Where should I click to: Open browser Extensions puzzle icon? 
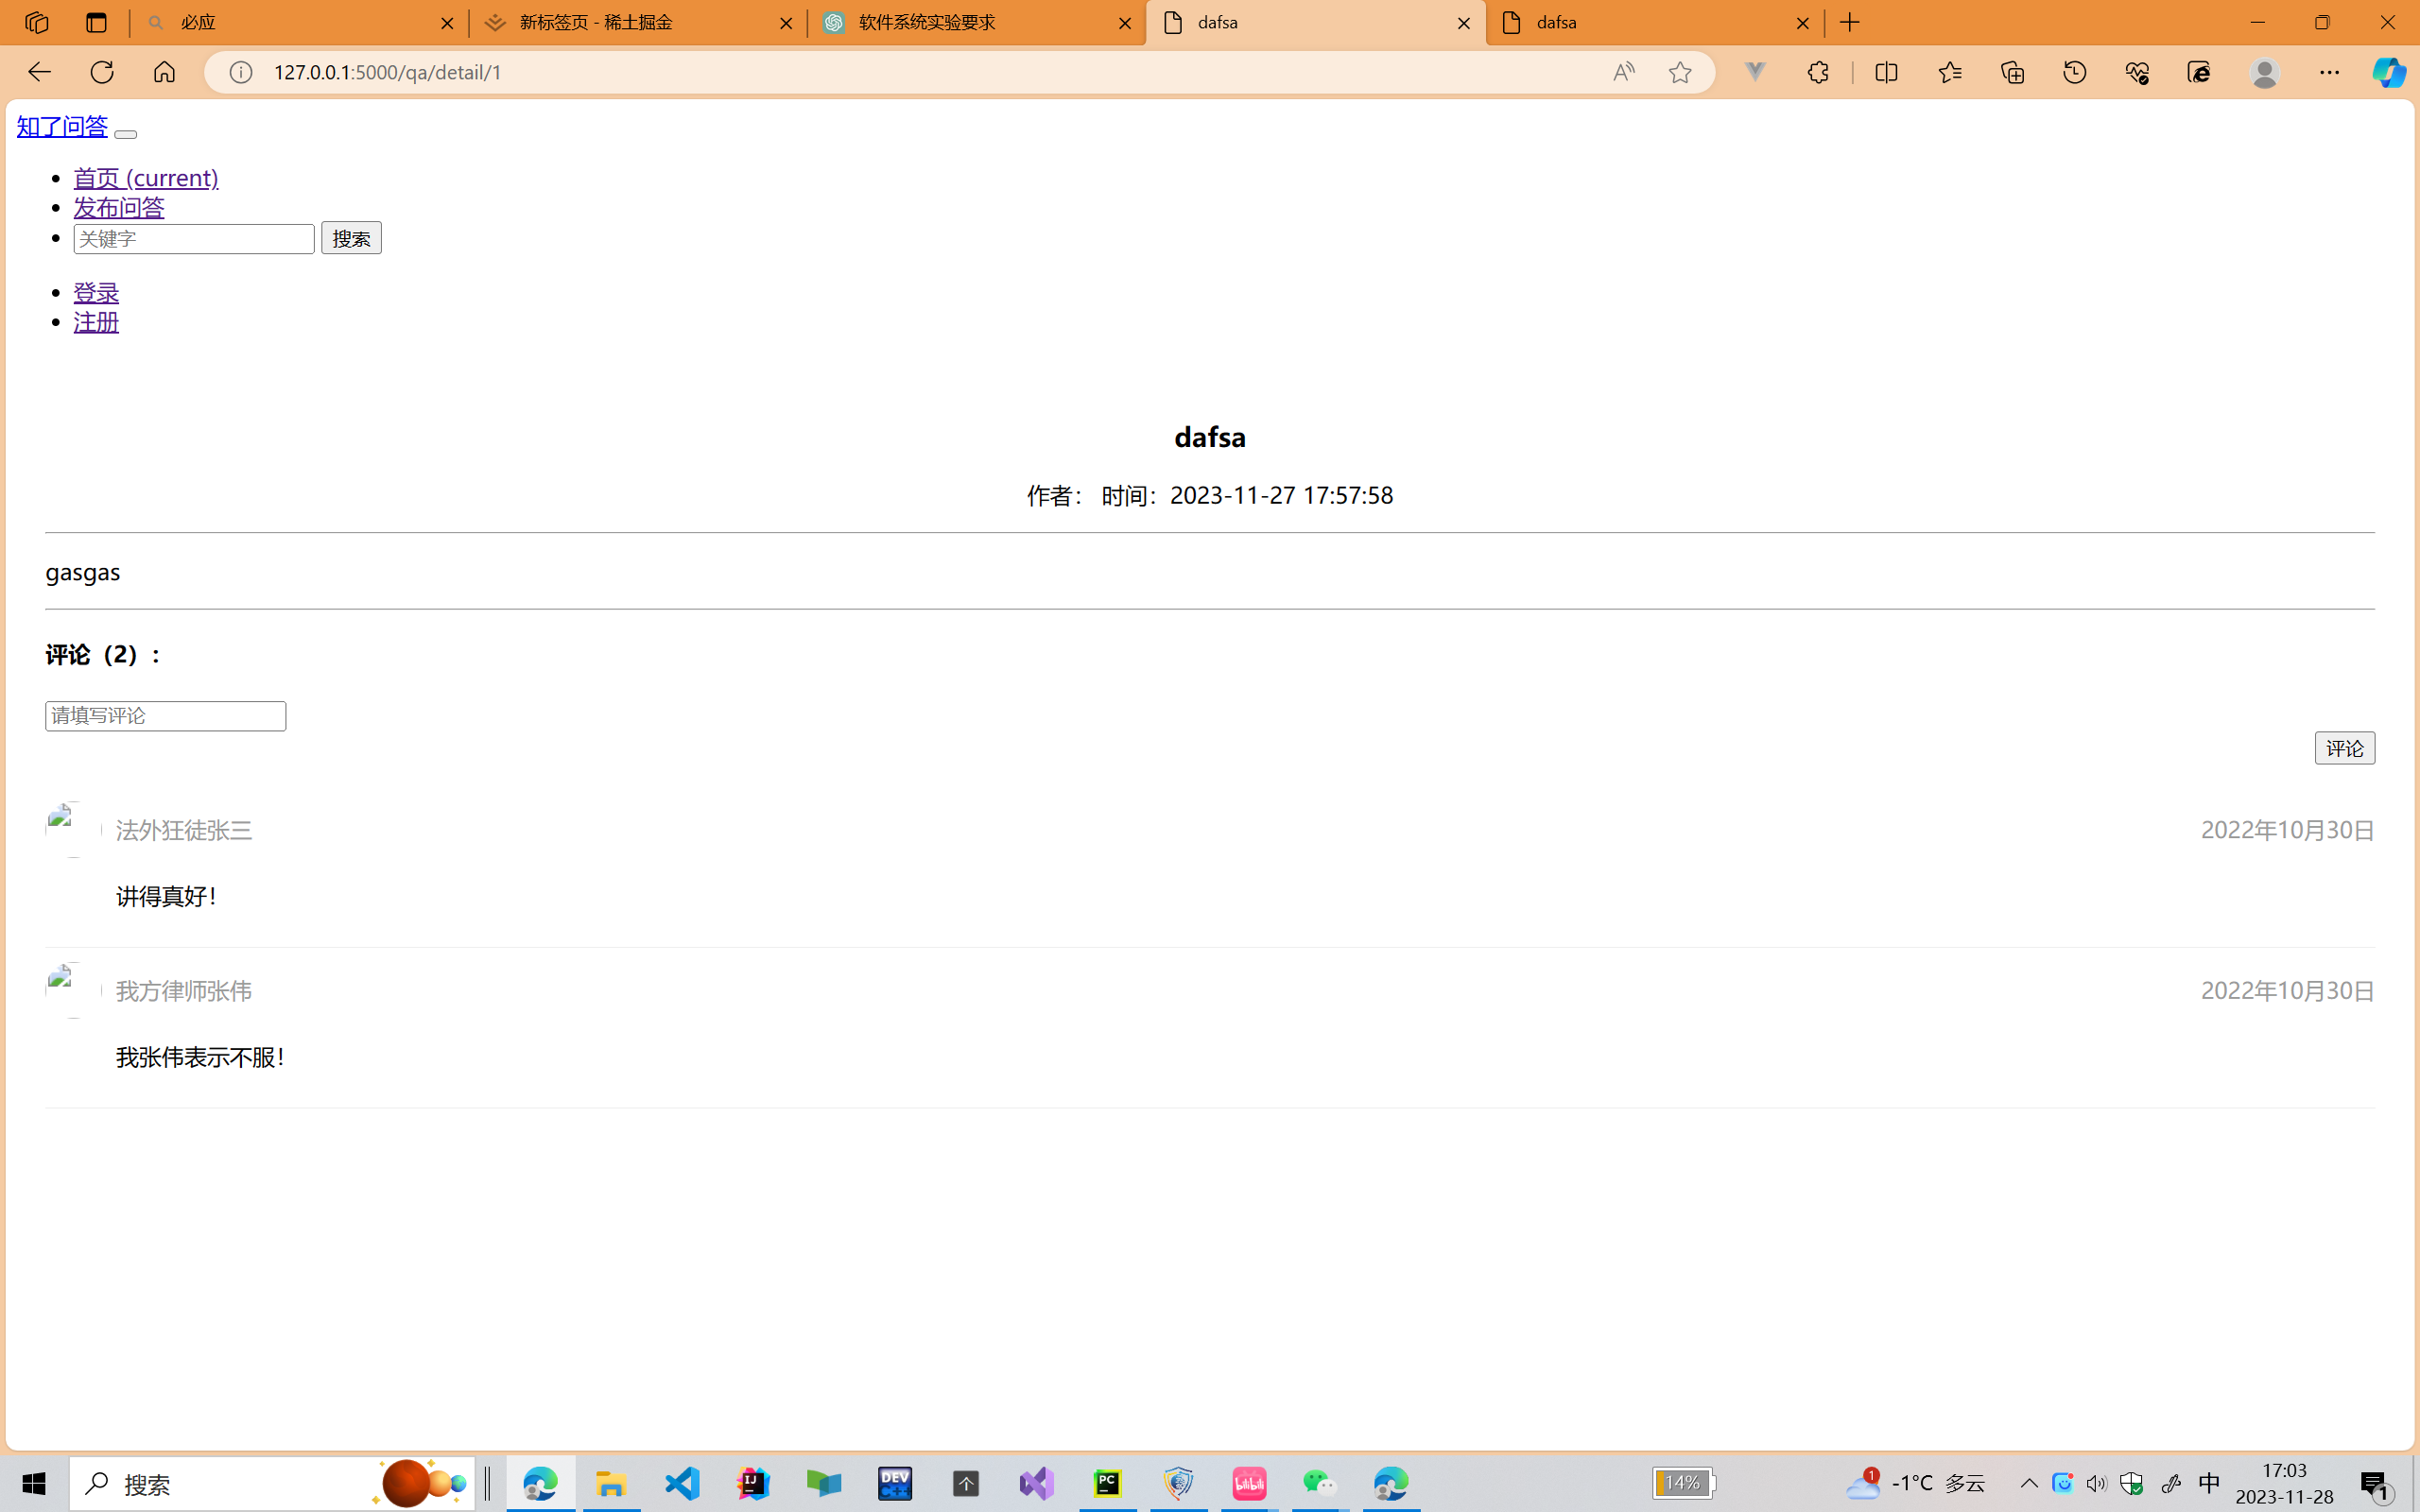1818,72
